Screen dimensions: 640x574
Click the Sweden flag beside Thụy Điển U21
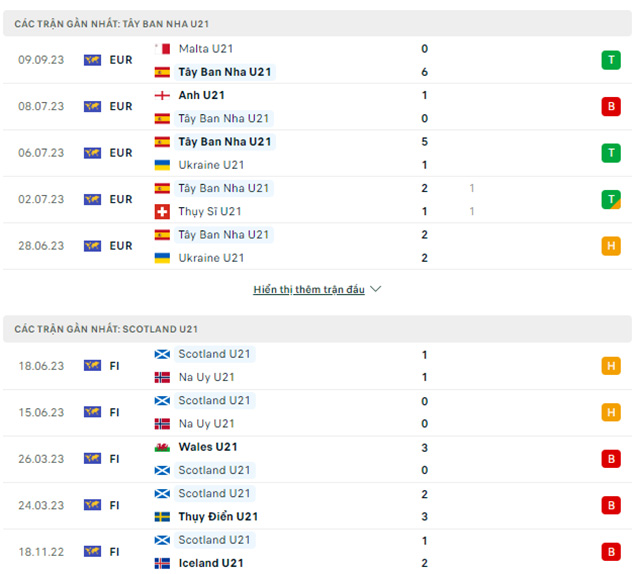(x=162, y=517)
